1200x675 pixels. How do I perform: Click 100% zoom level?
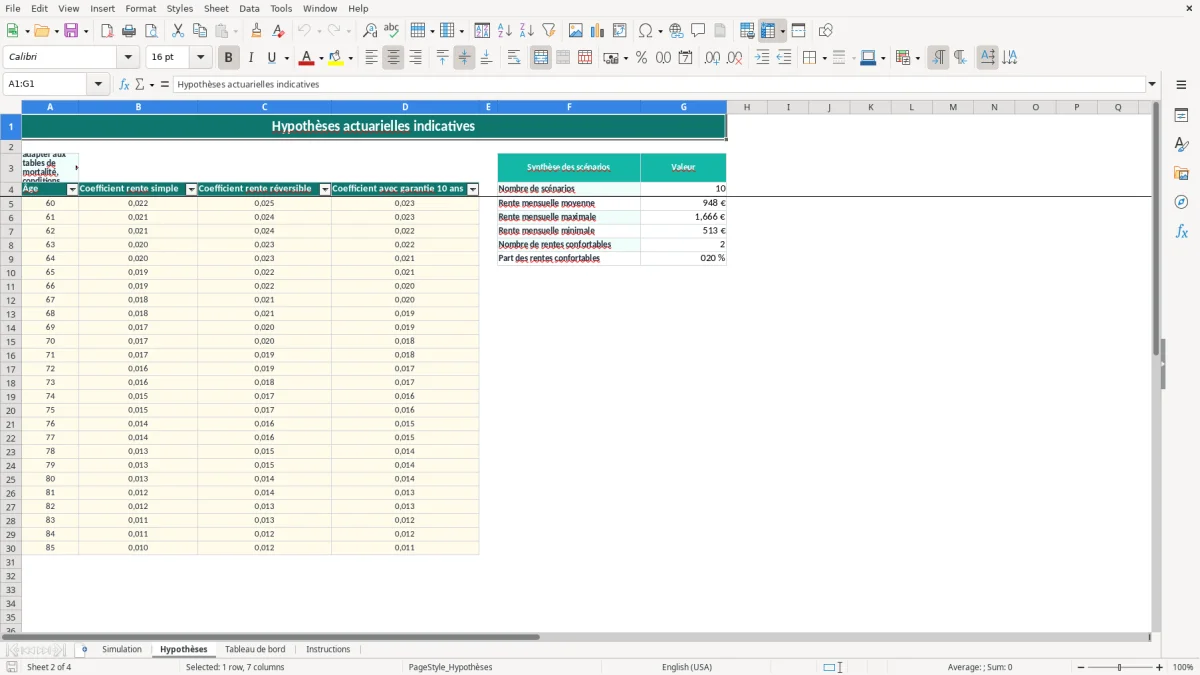tap(1183, 667)
